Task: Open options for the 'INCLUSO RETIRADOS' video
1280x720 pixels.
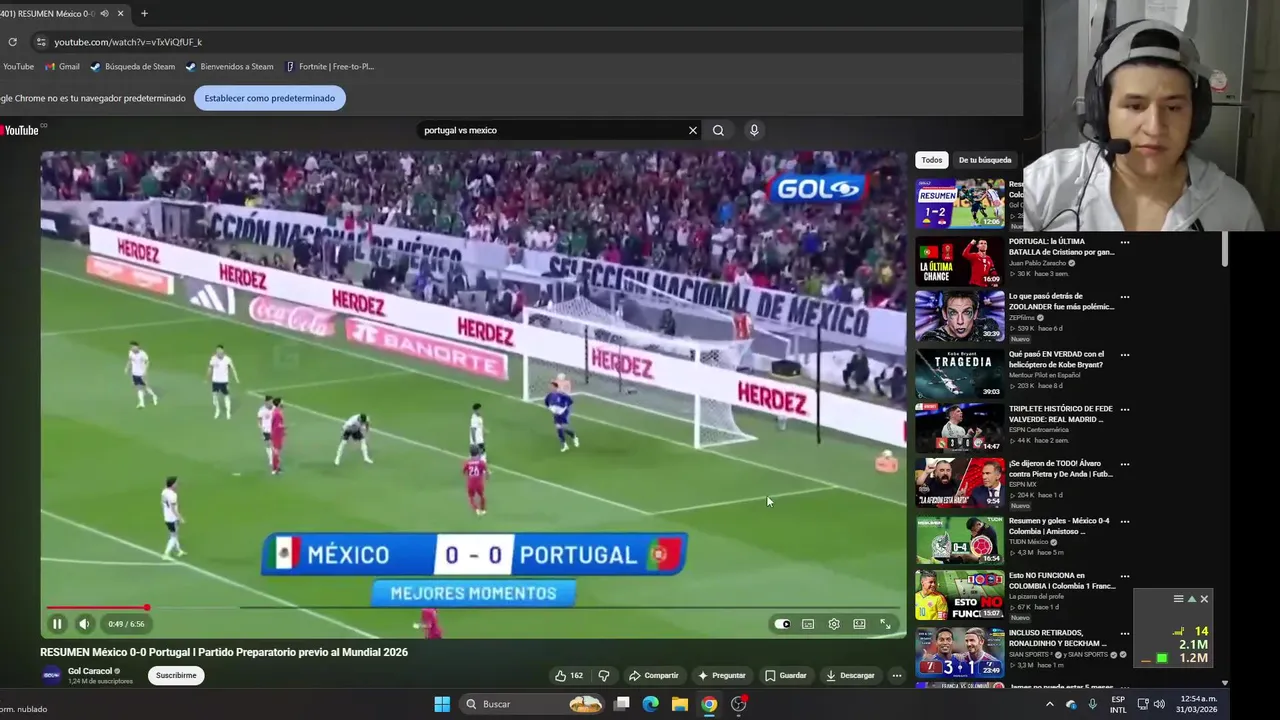Action: point(1125,633)
